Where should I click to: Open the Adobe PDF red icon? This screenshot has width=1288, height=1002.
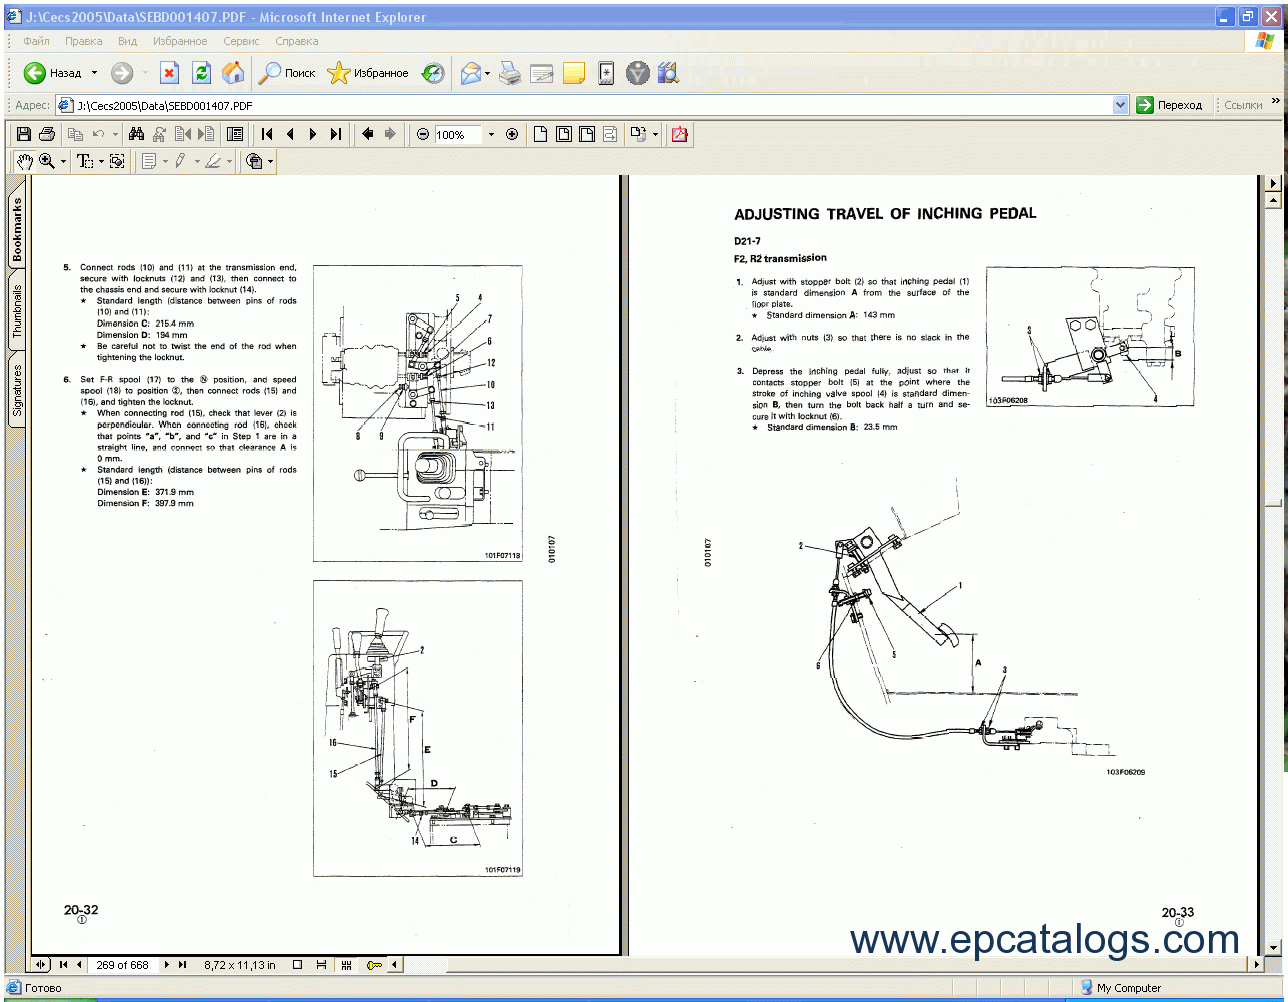pyautogui.click(x=680, y=134)
